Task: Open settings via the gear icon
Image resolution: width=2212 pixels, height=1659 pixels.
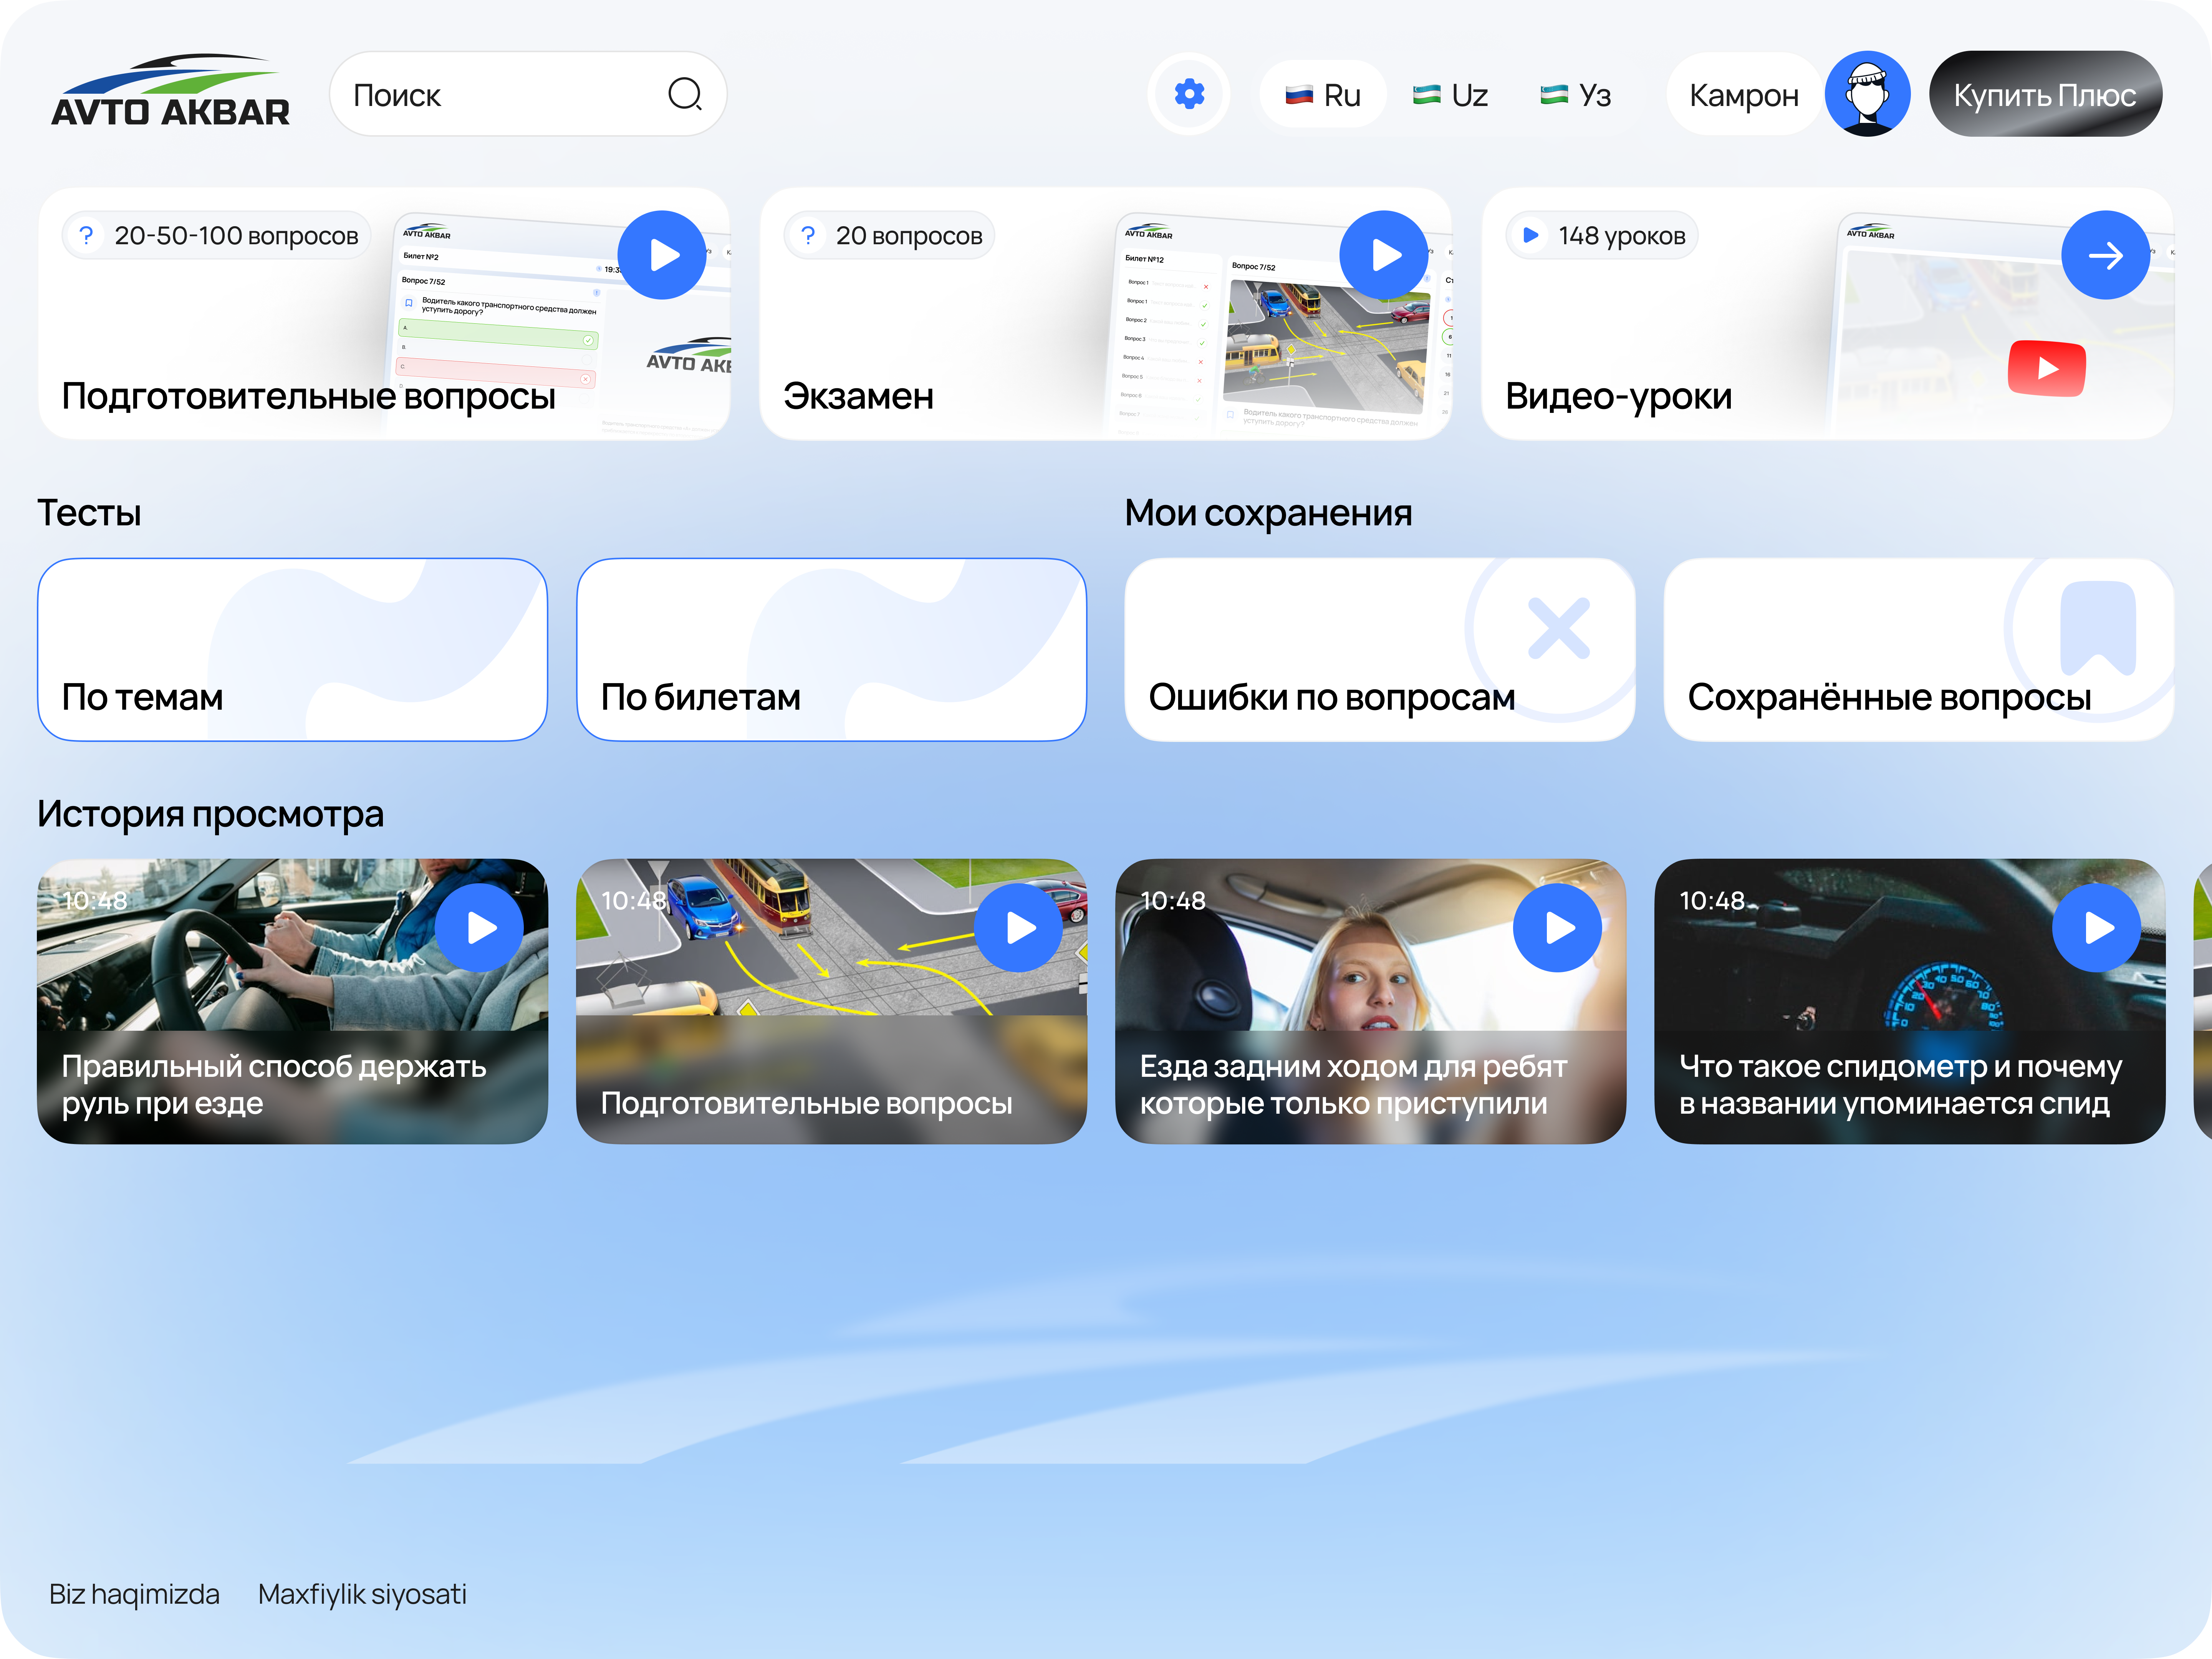Action: [1189, 95]
